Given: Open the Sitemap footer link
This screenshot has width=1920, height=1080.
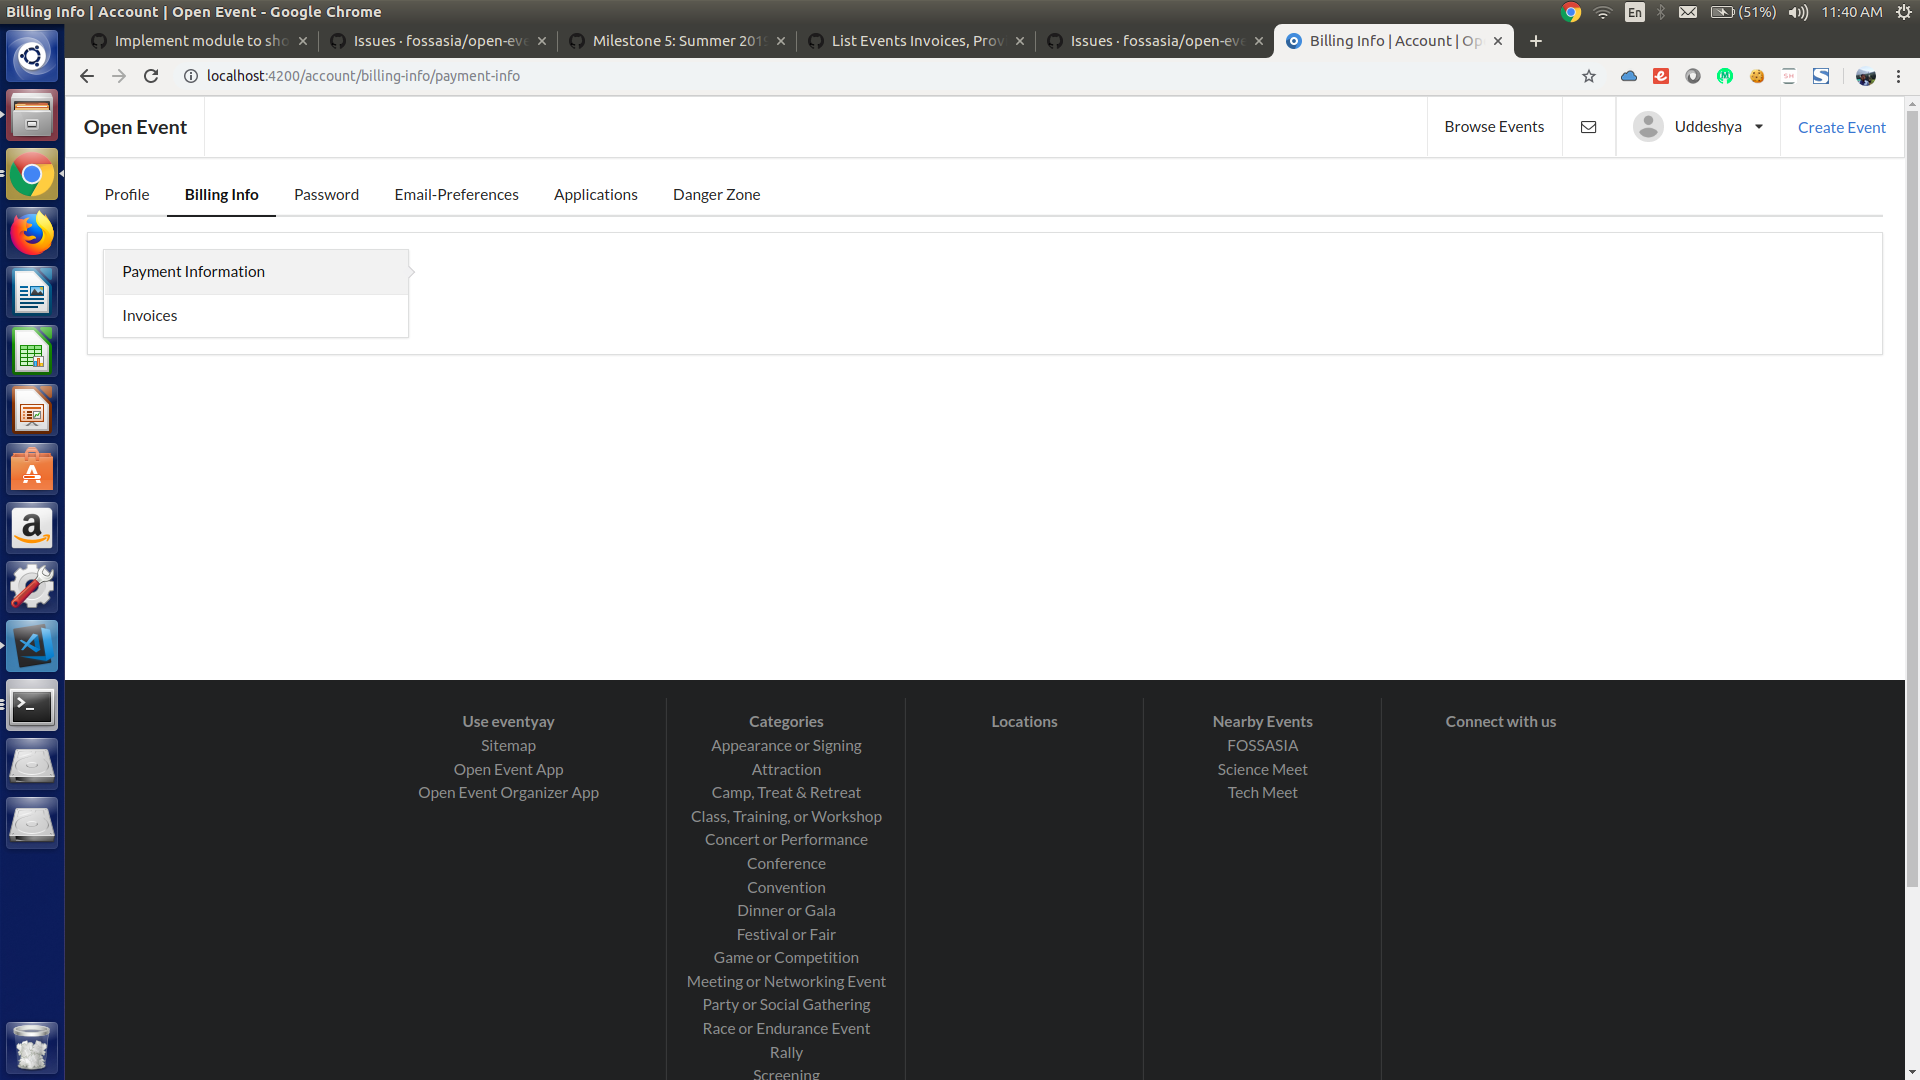Looking at the screenshot, I should coord(508,745).
